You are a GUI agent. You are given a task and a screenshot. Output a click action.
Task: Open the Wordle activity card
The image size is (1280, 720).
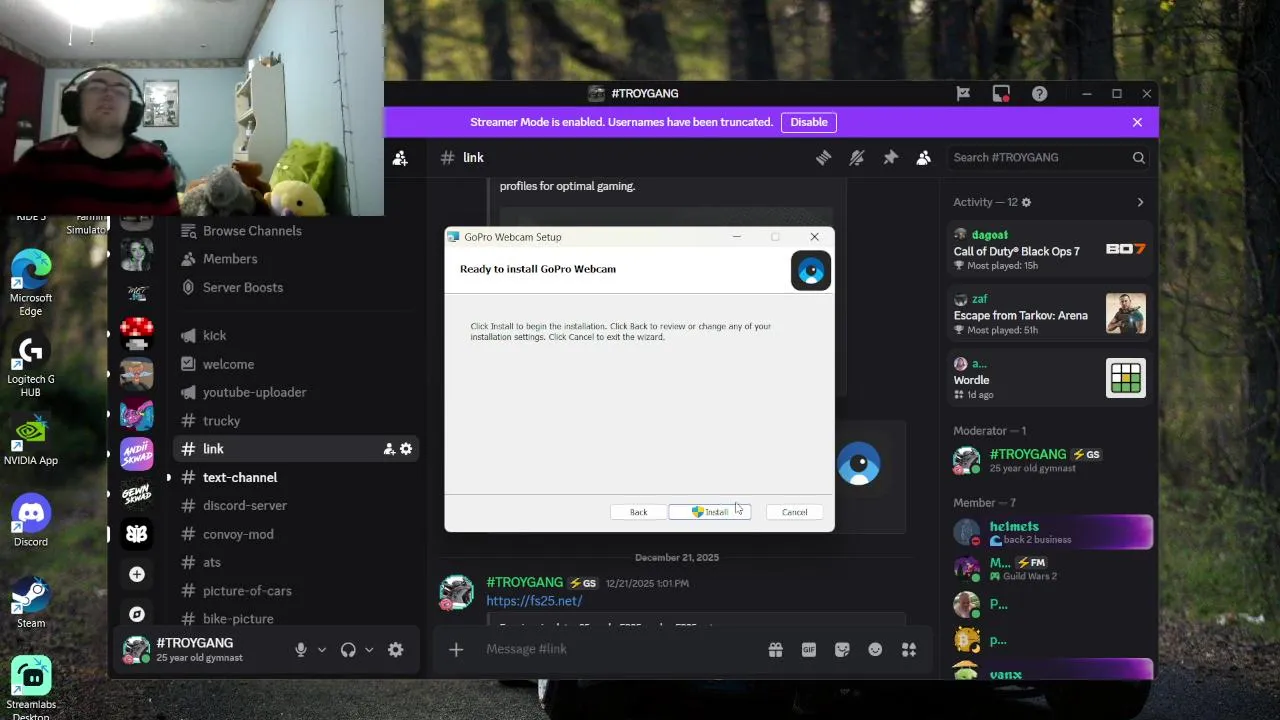point(1050,378)
